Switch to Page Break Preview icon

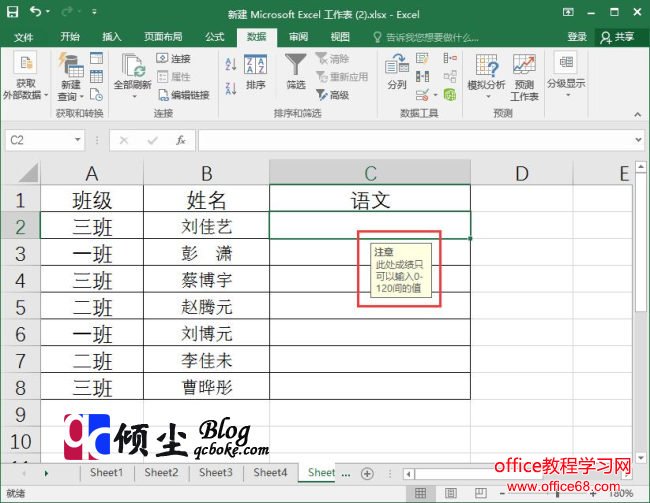480,493
